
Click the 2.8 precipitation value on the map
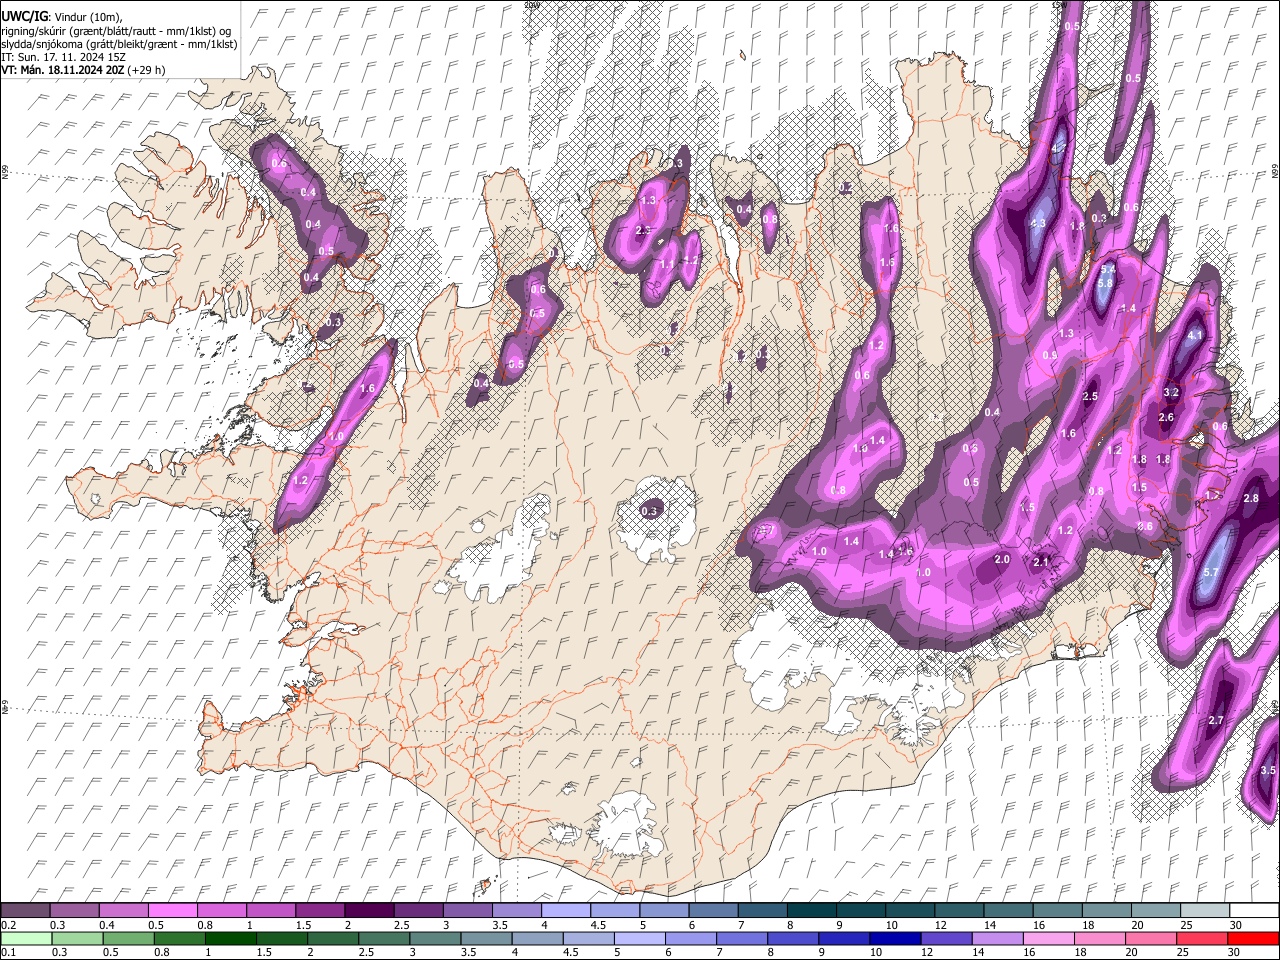[x=1250, y=498]
